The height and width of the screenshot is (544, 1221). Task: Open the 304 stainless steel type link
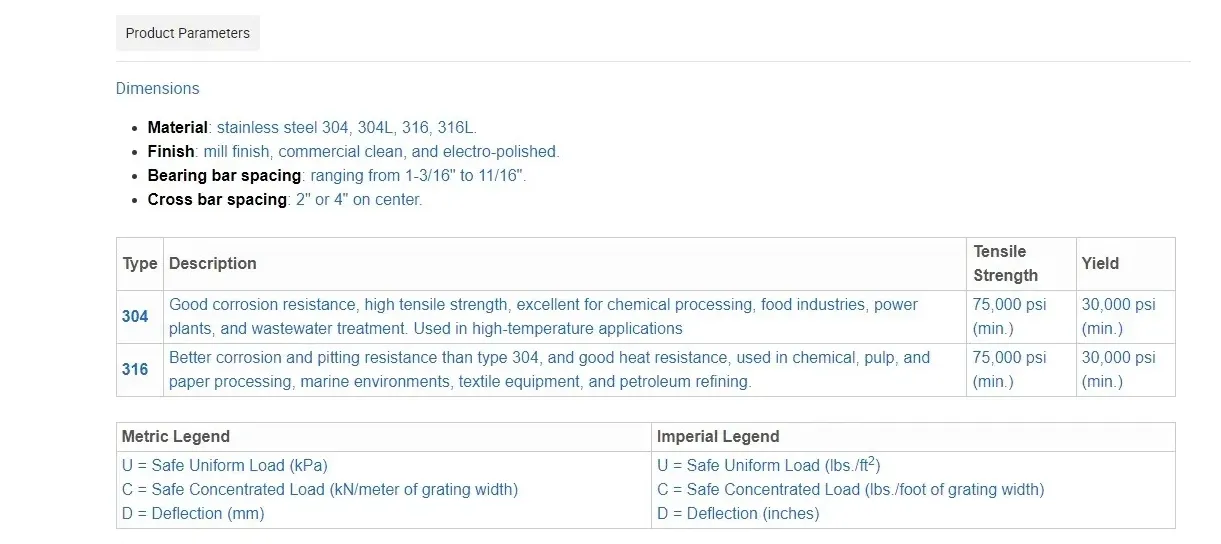[x=135, y=316]
